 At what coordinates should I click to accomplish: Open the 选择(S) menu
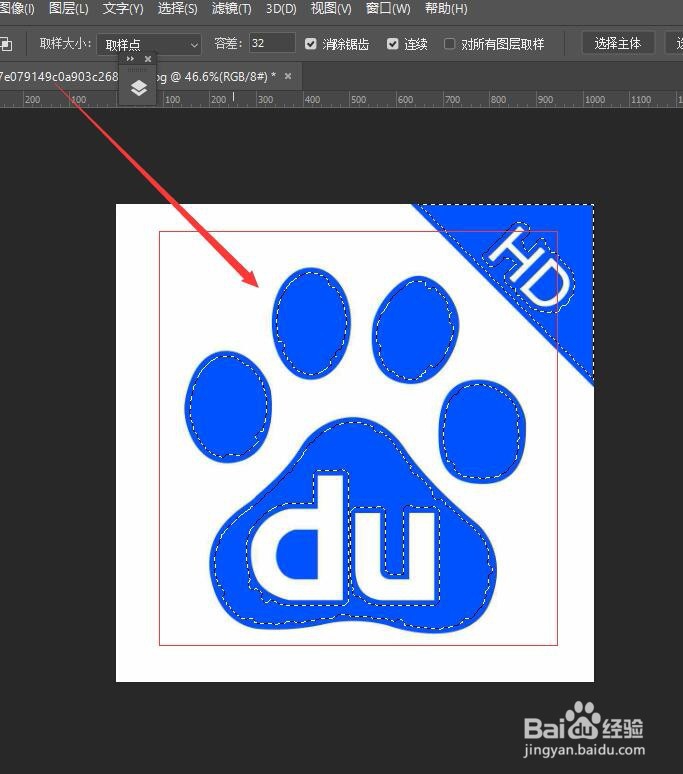tap(178, 8)
